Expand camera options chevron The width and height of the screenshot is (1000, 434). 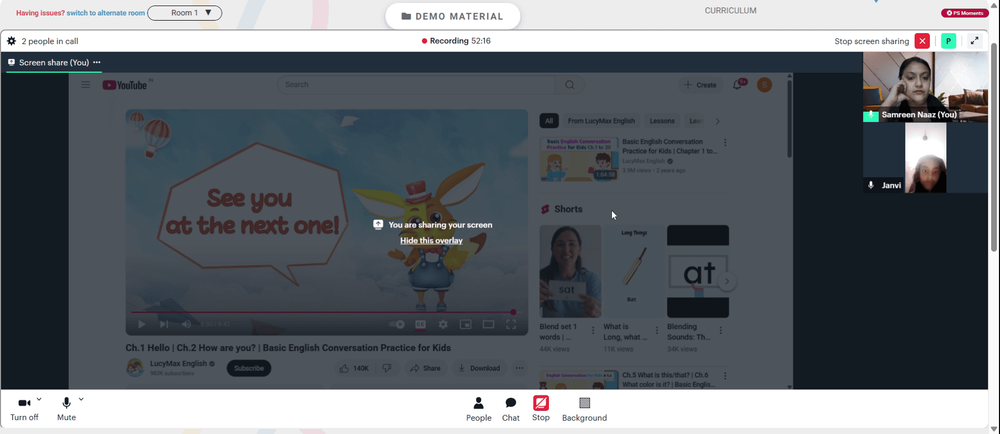[39, 400]
